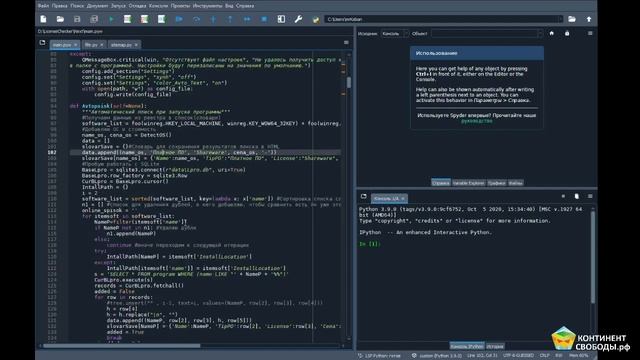Screen dimensions: 640x360
Task: Click the editor vertical scrollbar thumb
Action: (x=349, y=82)
